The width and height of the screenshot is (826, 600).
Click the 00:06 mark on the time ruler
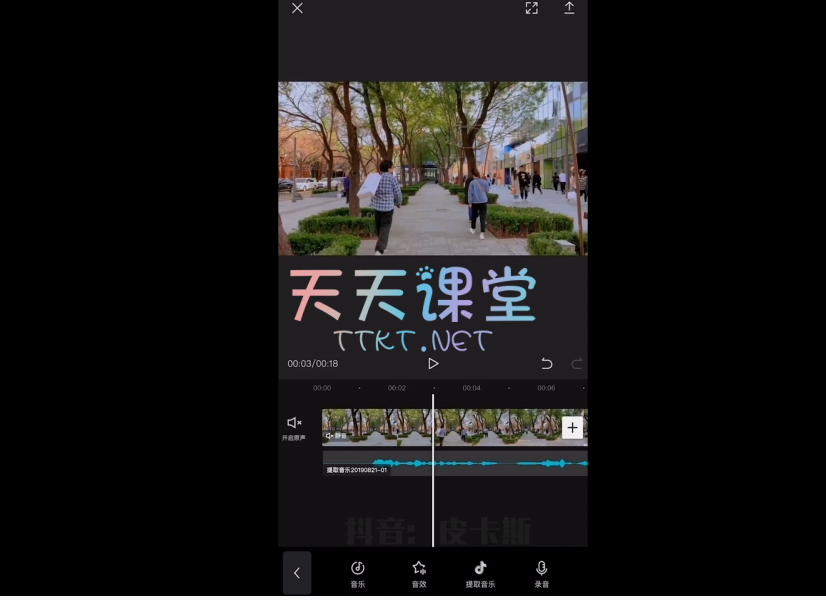(x=546, y=388)
